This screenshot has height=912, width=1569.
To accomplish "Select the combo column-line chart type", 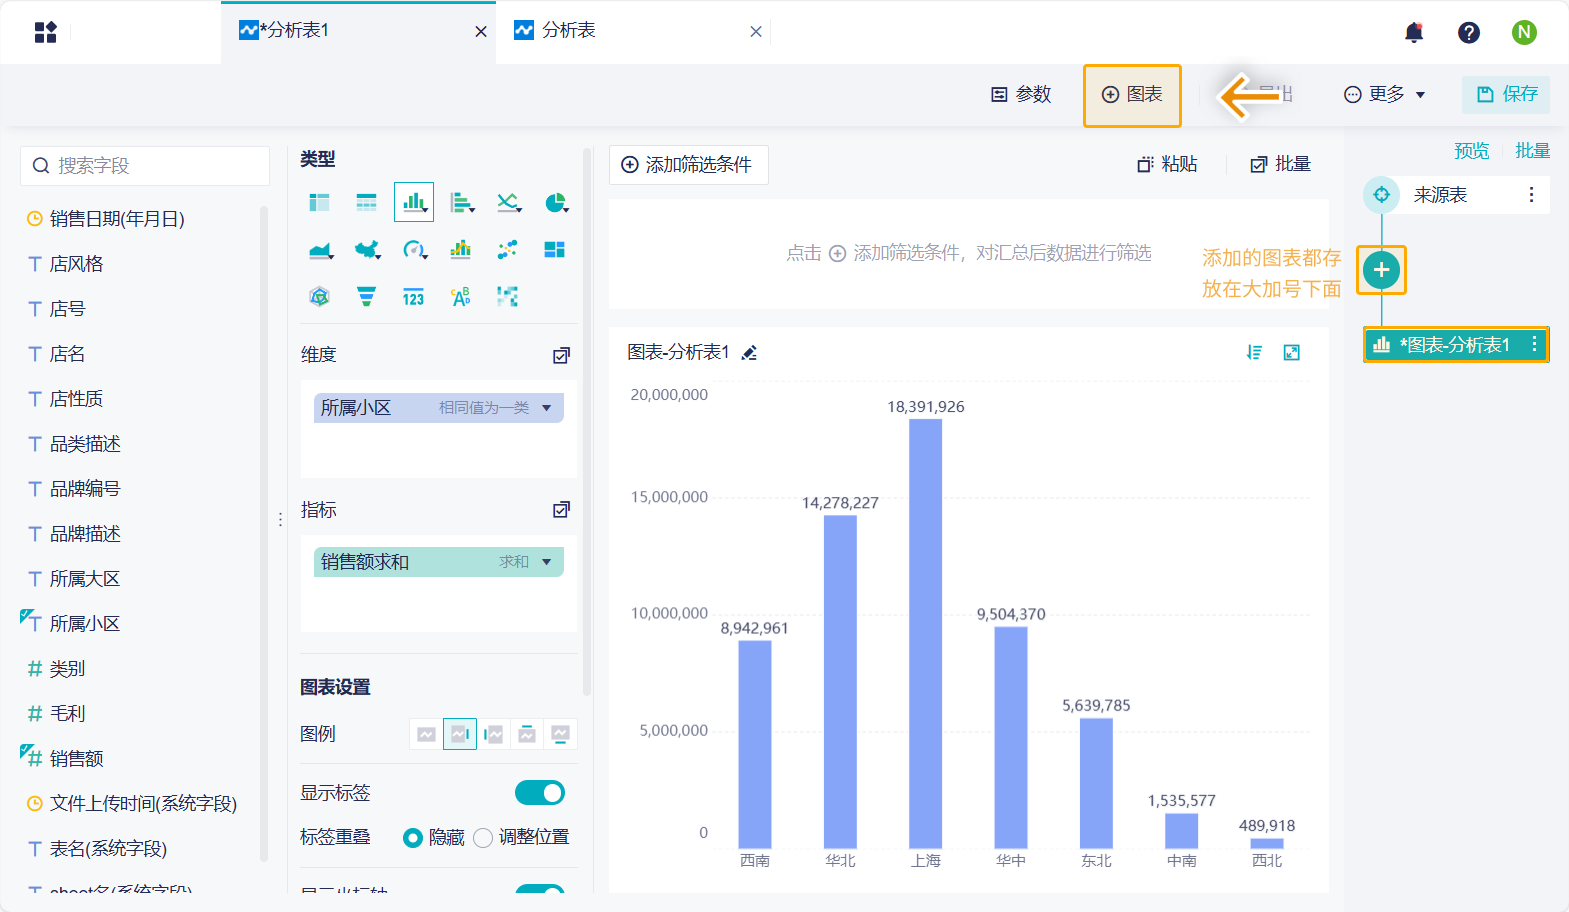I will [461, 250].
